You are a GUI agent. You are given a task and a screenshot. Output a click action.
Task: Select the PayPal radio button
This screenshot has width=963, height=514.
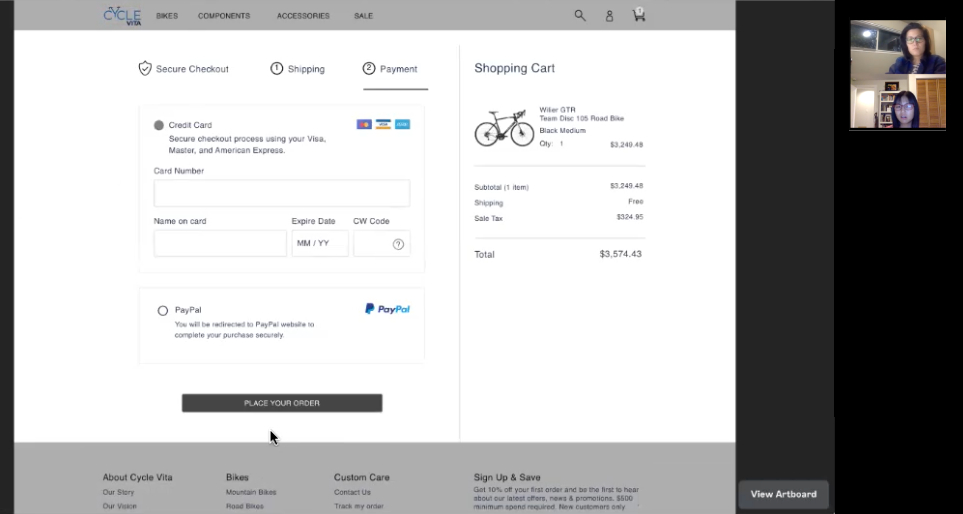163,310
